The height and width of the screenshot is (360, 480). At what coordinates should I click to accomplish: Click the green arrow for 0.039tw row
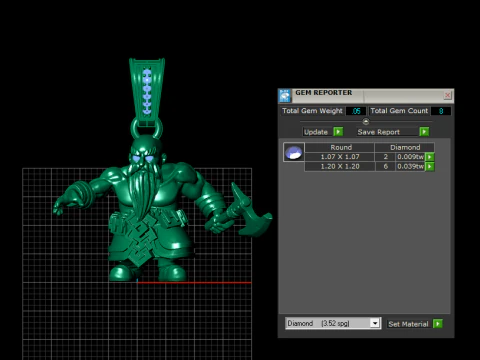[430, 166]
